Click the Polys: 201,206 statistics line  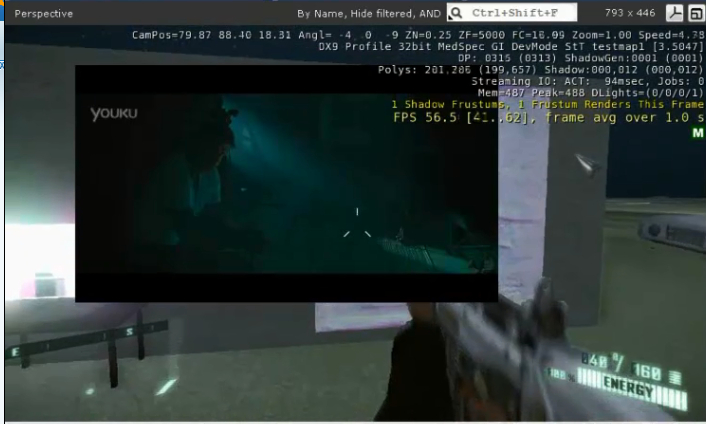coord(540,70)
